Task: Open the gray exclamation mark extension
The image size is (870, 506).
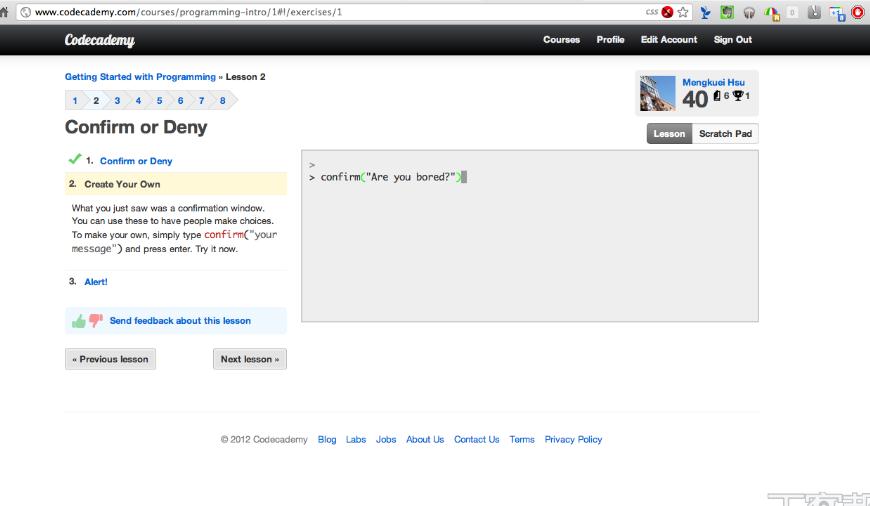Action: pyautogui.click(x=814, y=12)
